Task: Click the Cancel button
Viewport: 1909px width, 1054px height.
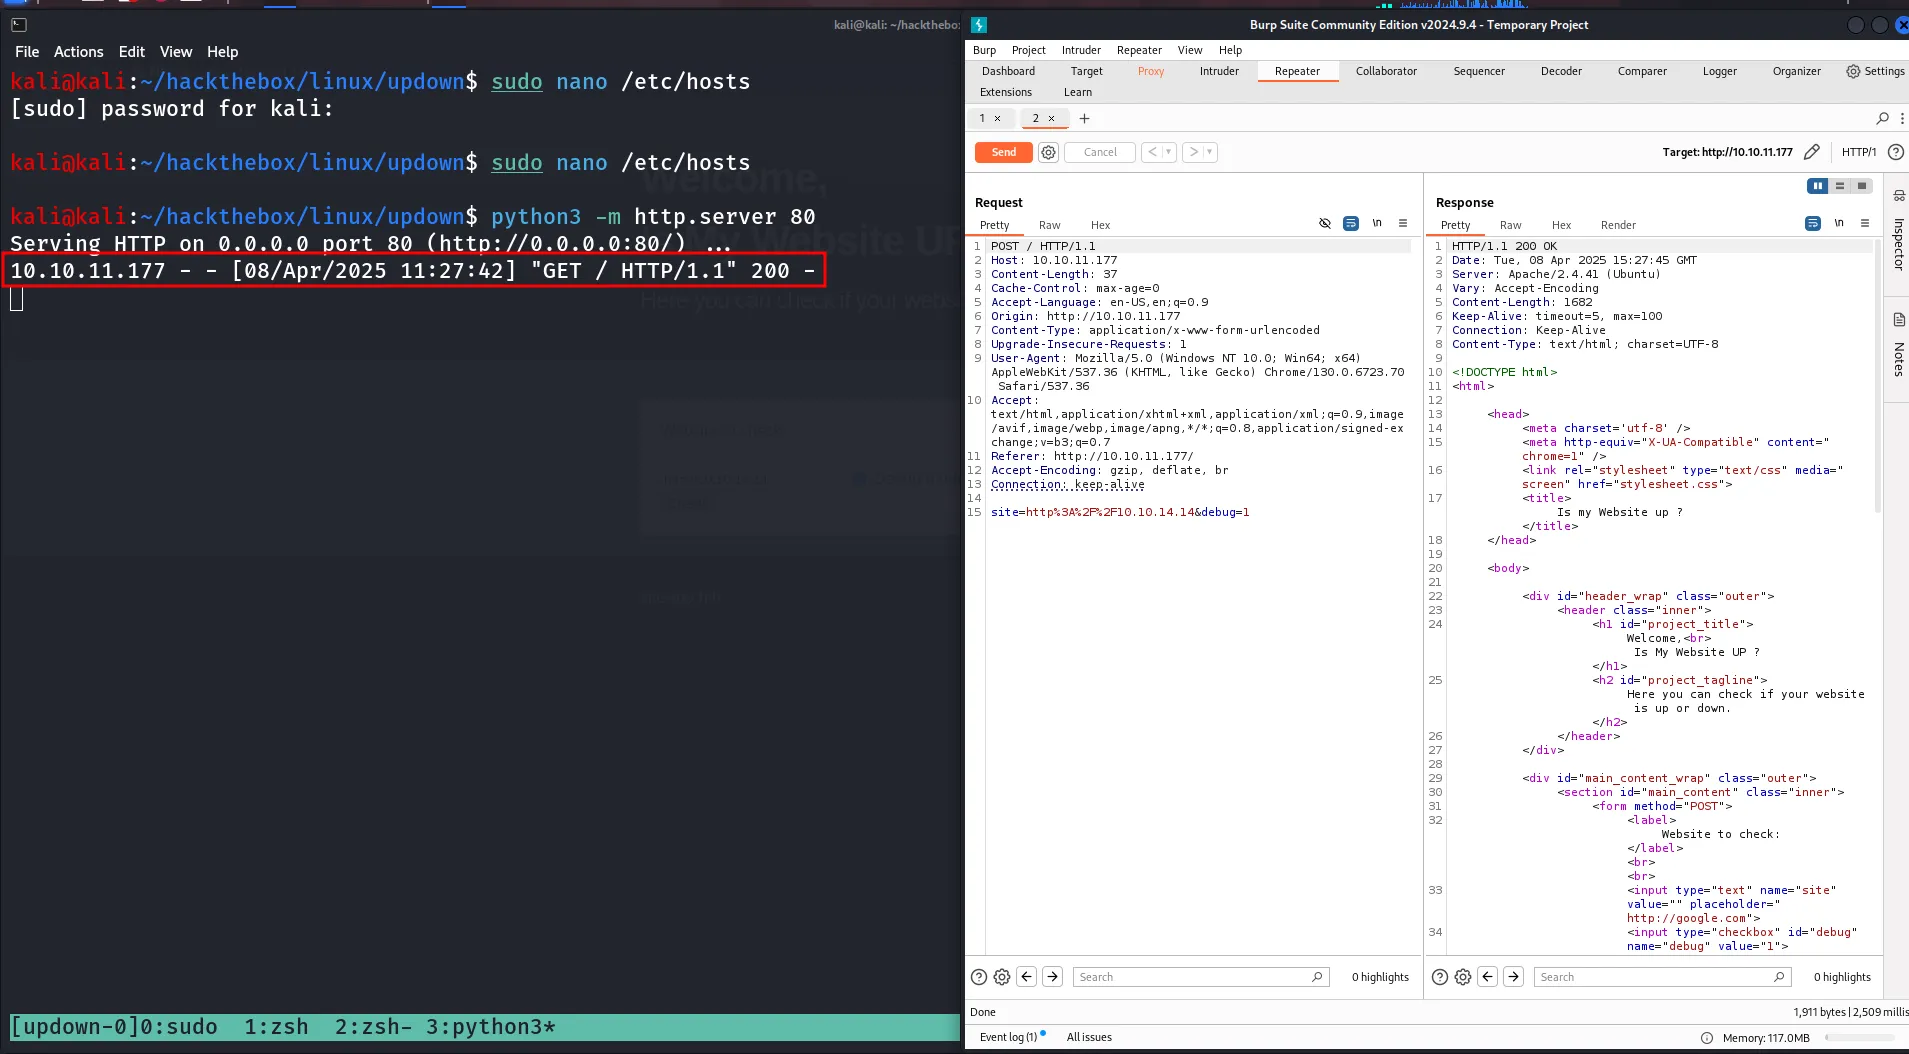Action: pyautogui.click(x=1100, y=152)
